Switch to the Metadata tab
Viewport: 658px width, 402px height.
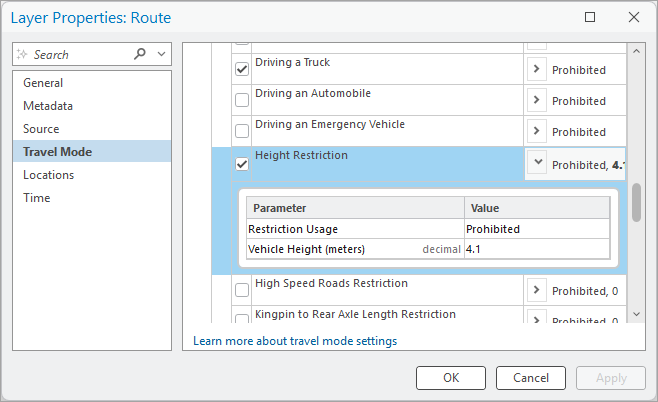point(48,106)
